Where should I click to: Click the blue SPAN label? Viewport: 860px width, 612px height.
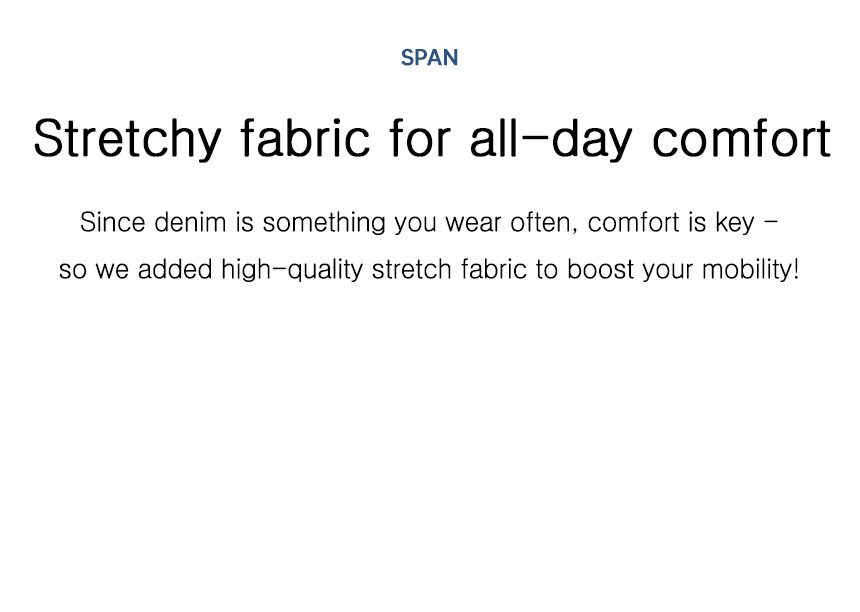[429, 58]
